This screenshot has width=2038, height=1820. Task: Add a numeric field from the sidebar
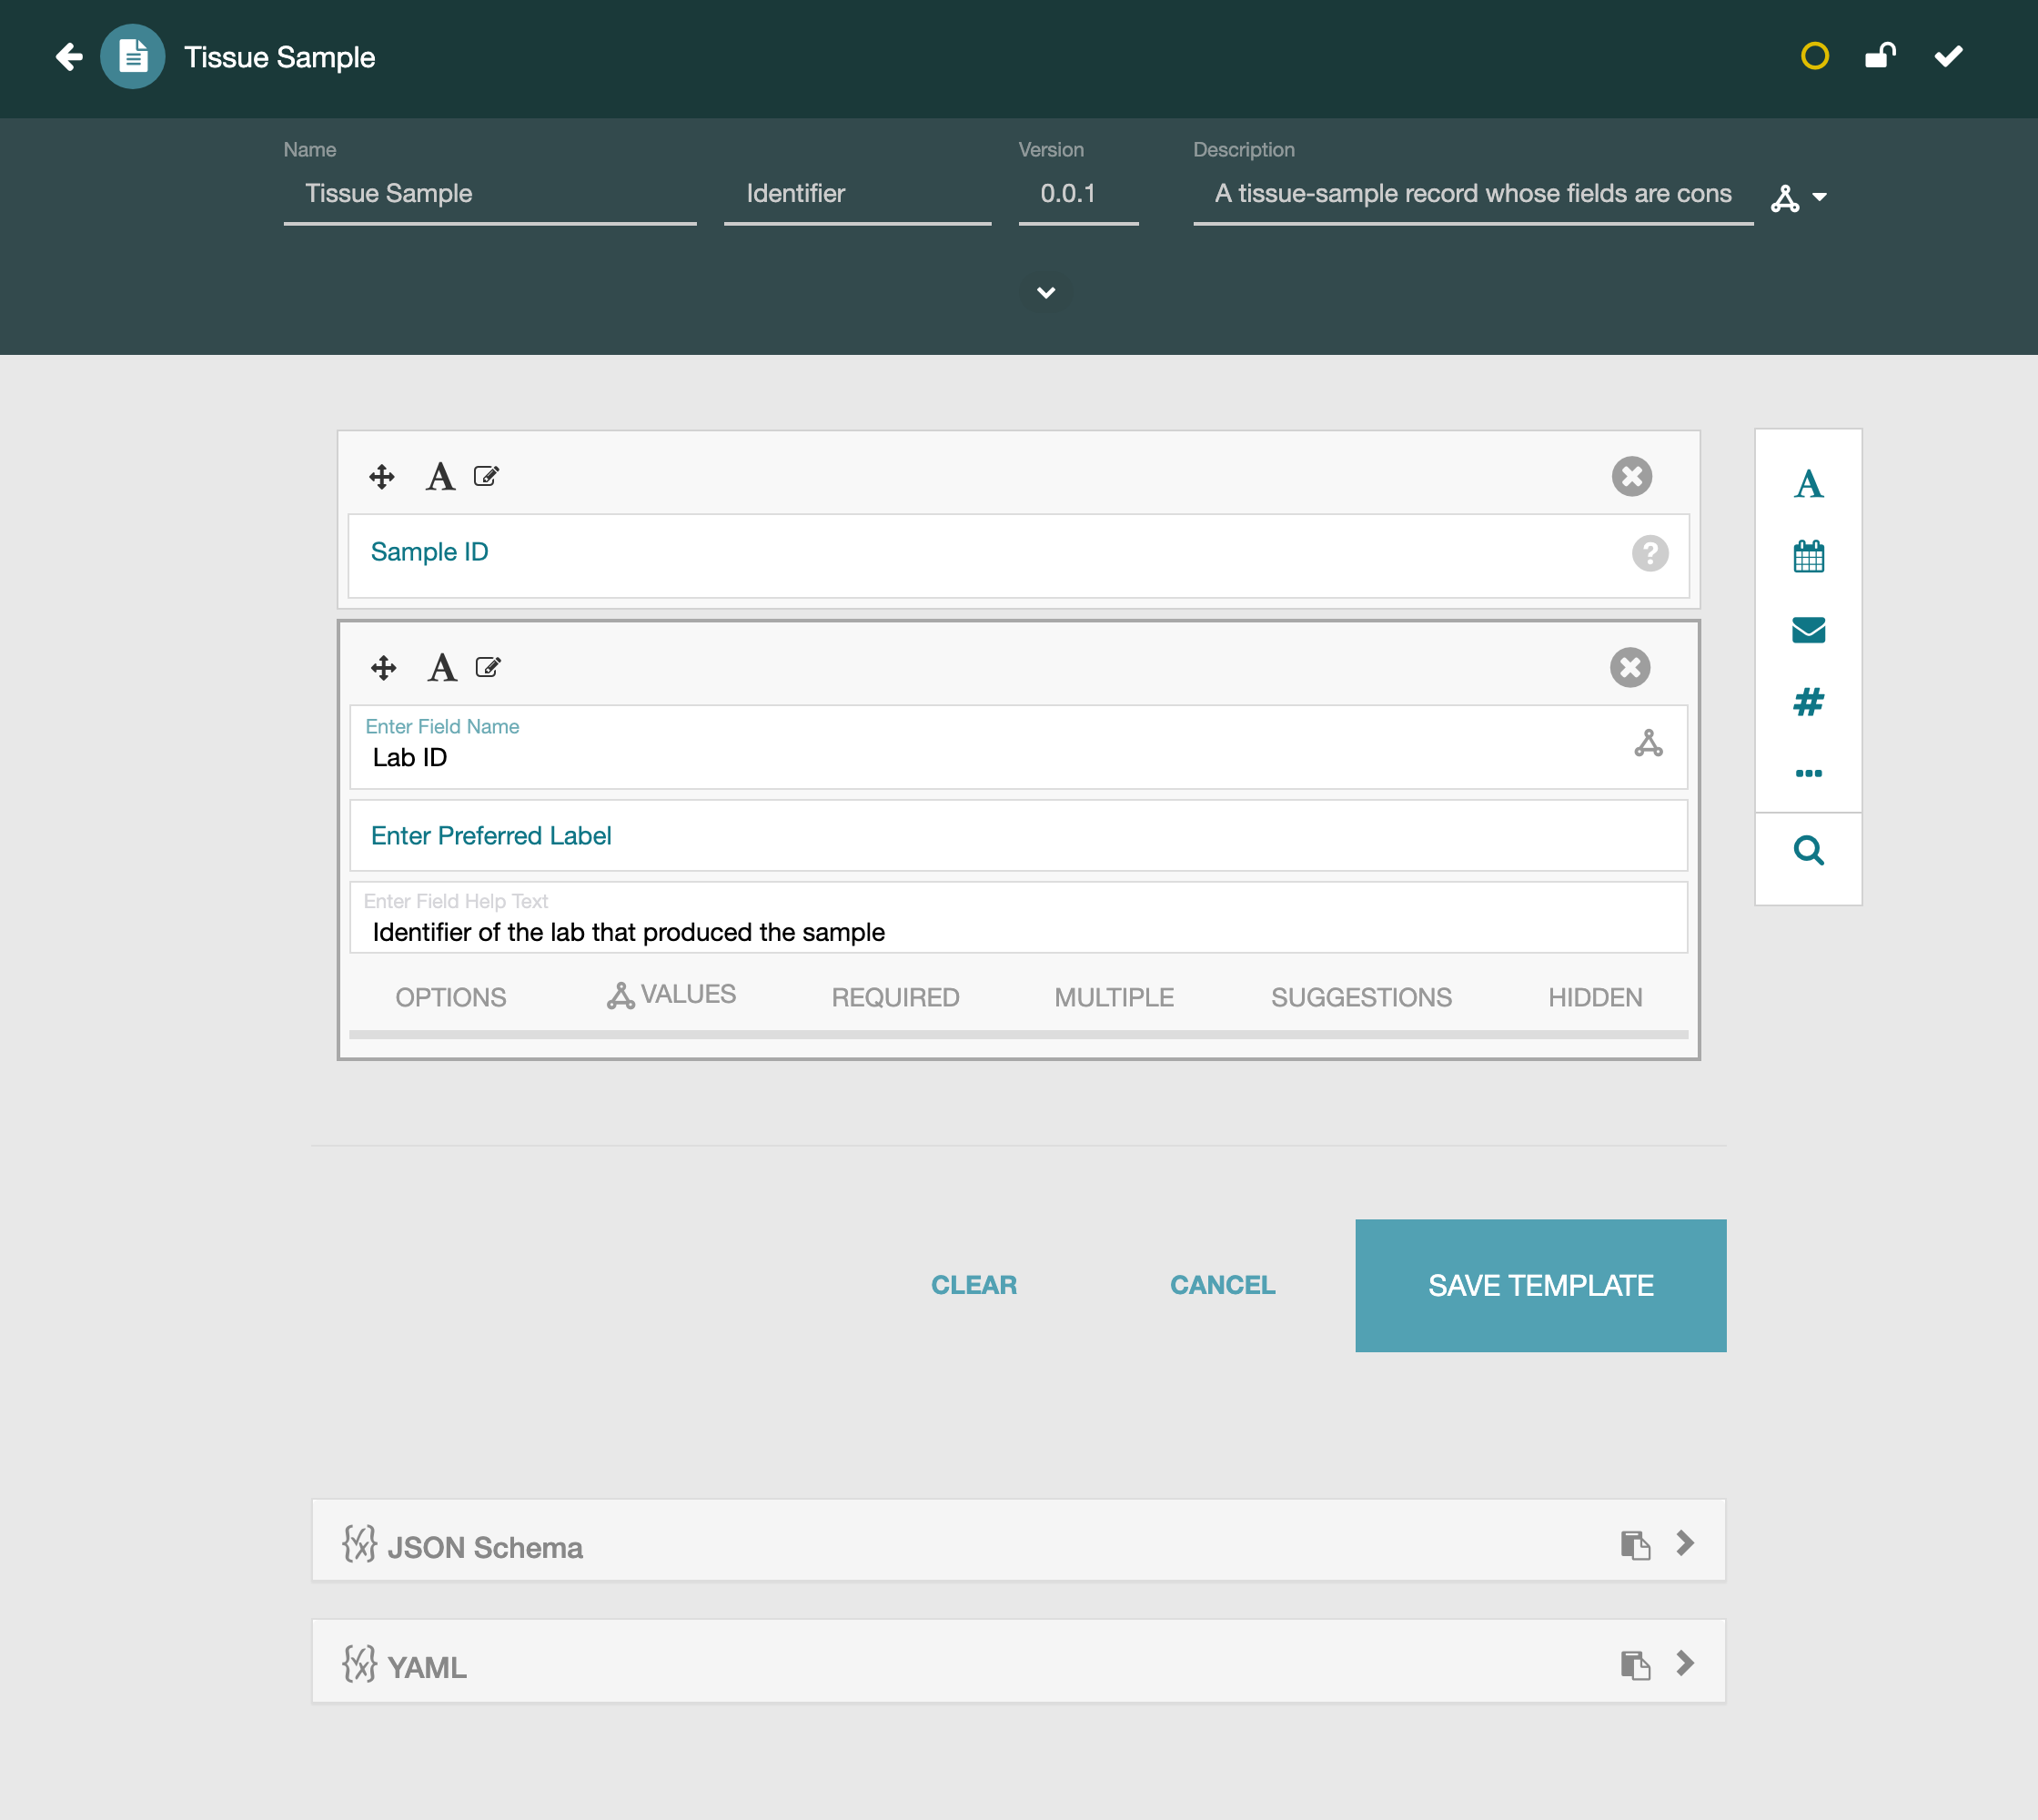pyautogui.click(x=1808, y=702)
